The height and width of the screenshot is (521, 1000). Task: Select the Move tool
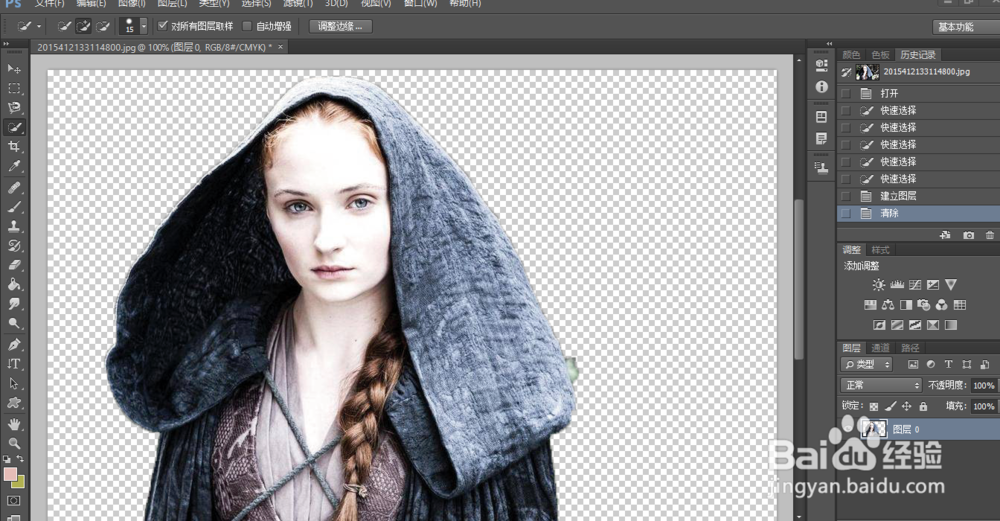(14, 68)
